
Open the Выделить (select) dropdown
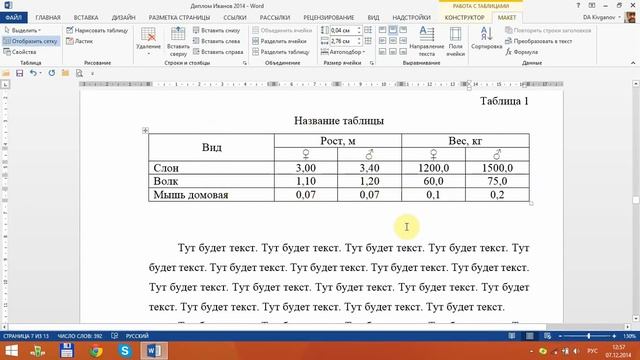[23, 30]
